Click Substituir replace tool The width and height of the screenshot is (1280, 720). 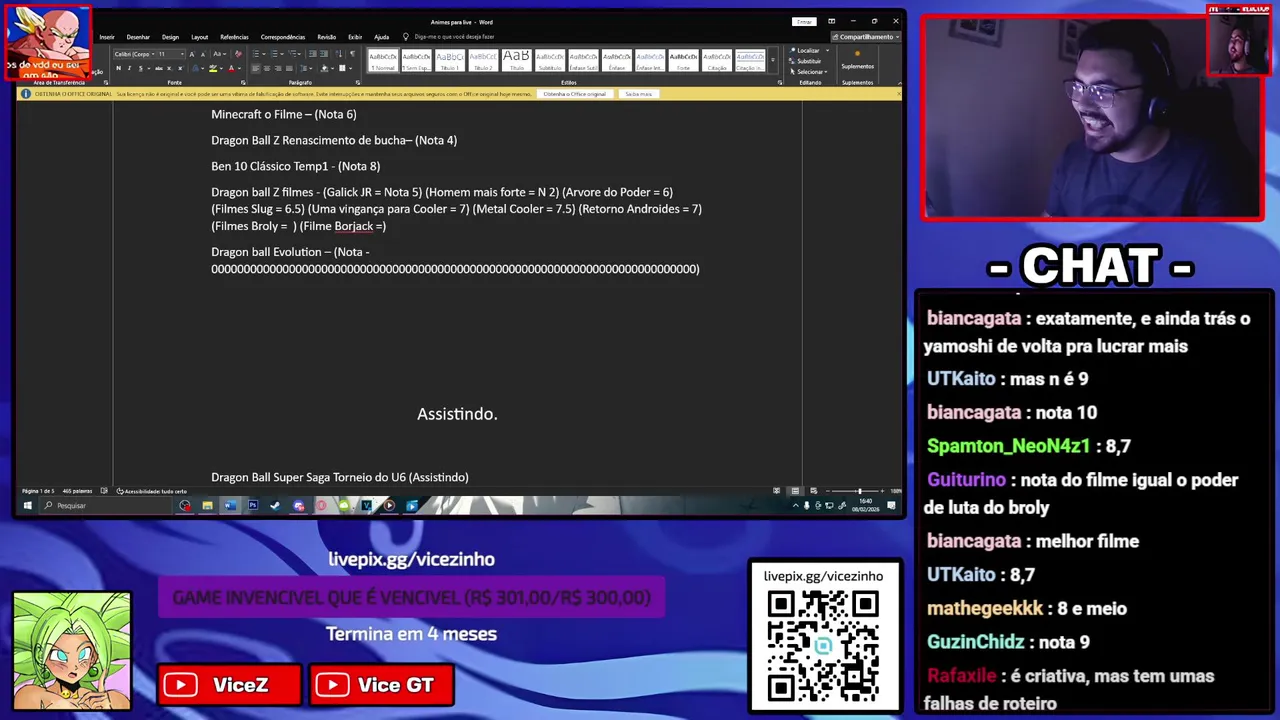[805, 61]
